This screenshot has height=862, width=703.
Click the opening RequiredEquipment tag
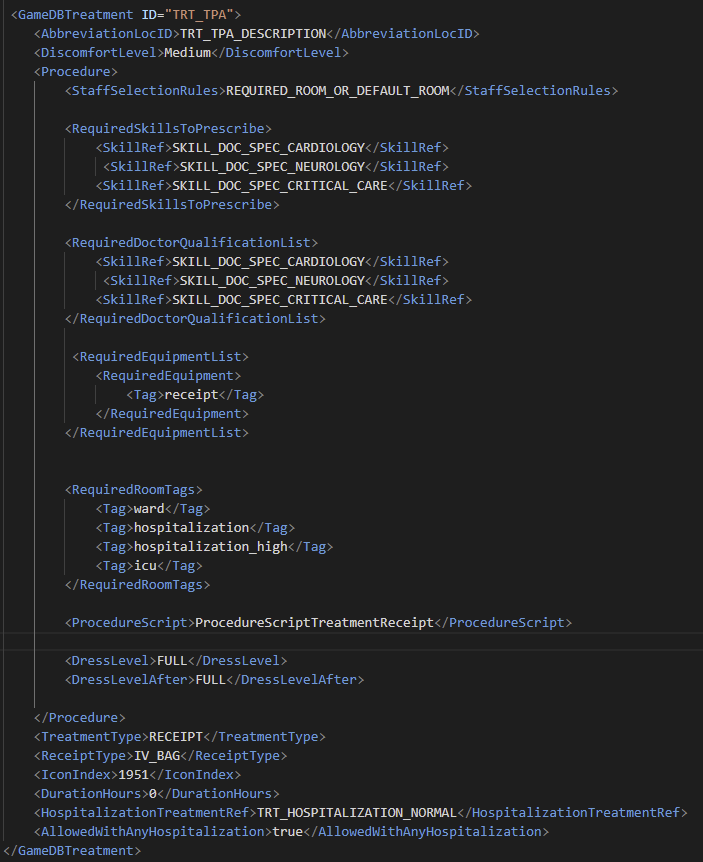(x=168, y=375)
